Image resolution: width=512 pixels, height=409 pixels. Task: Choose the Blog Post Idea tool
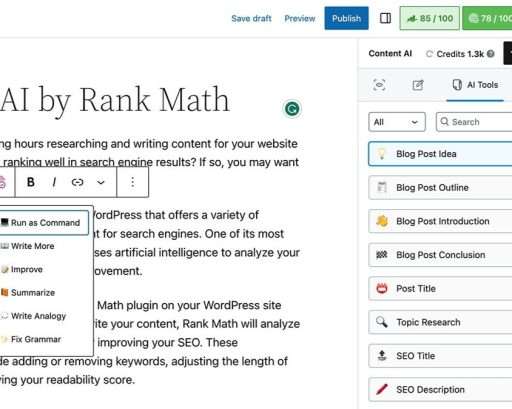click(440, 154)
